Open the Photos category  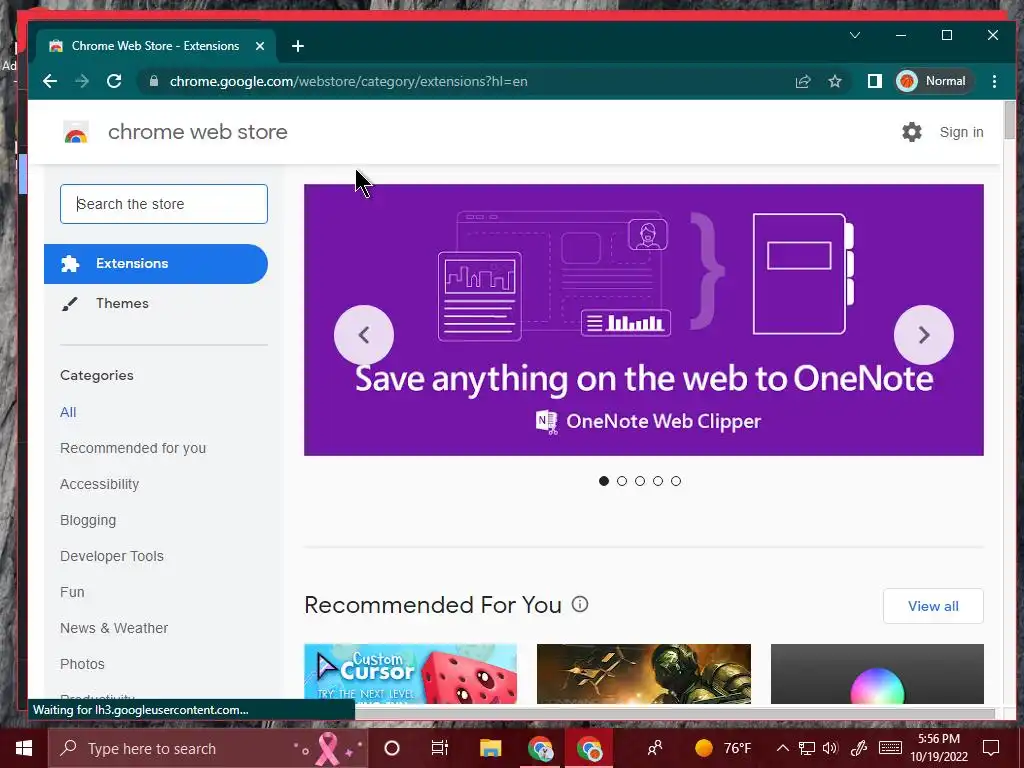point(82,664)
